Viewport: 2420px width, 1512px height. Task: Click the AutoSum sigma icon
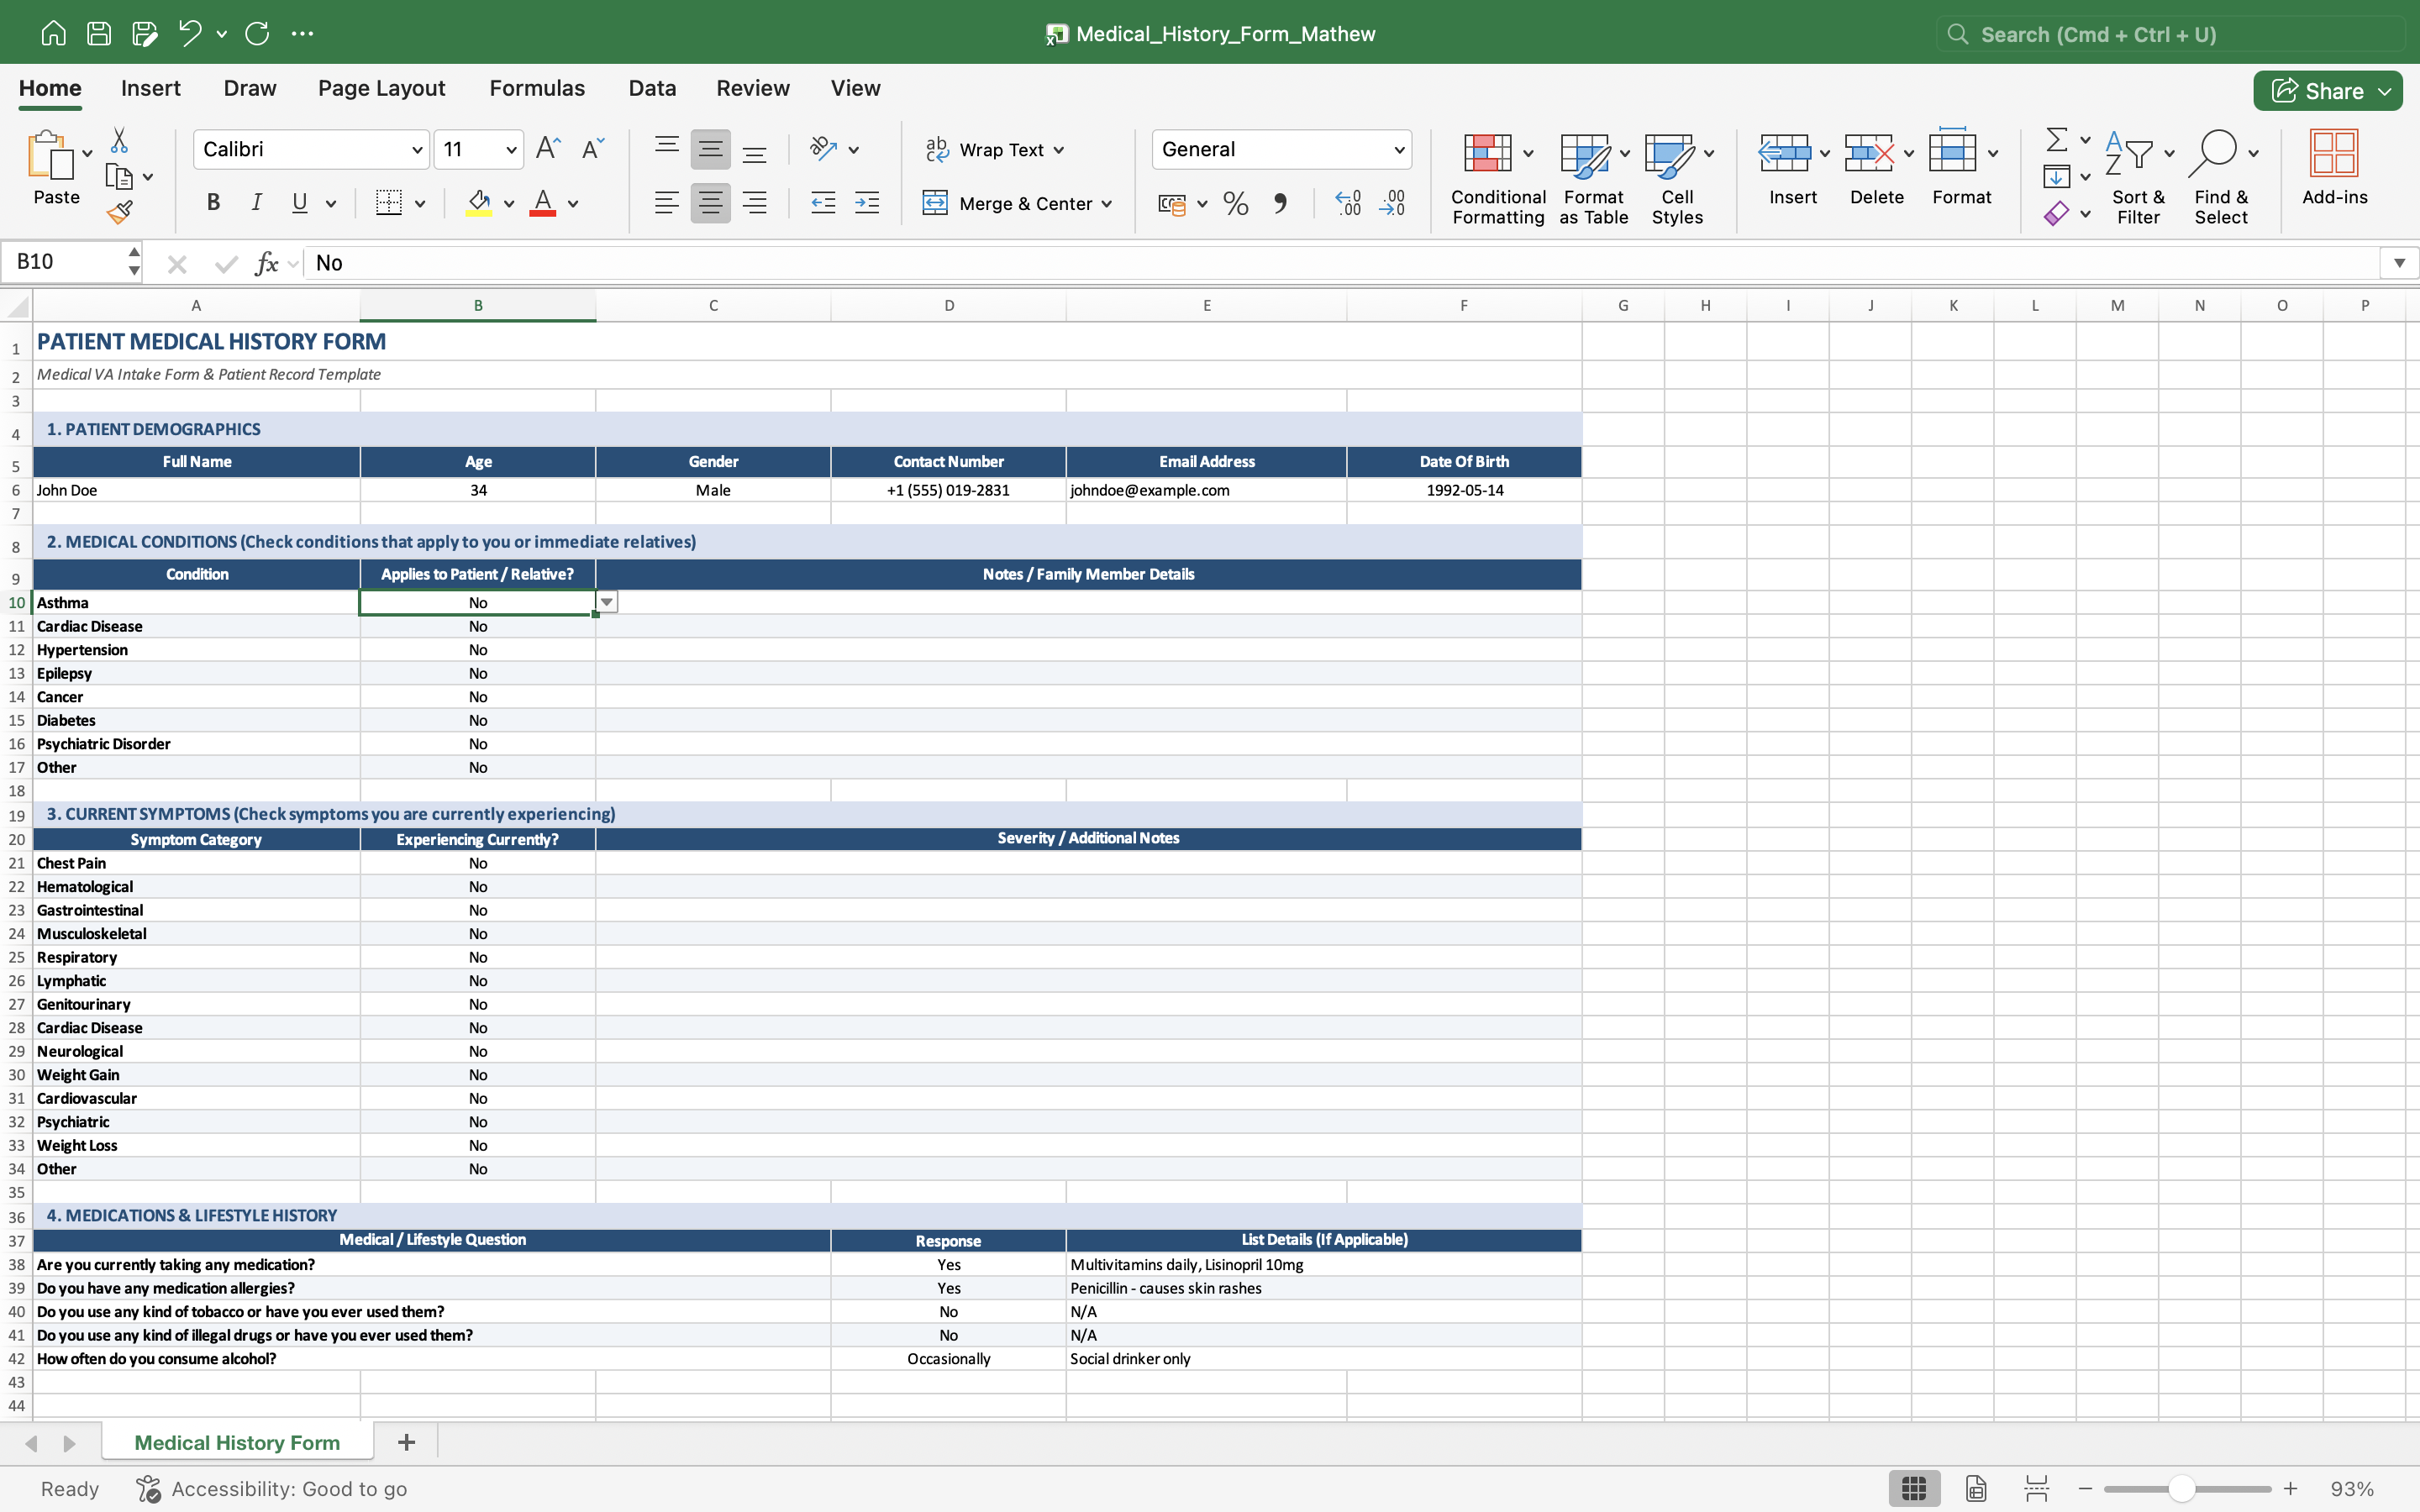click(x=2056, y=139)
